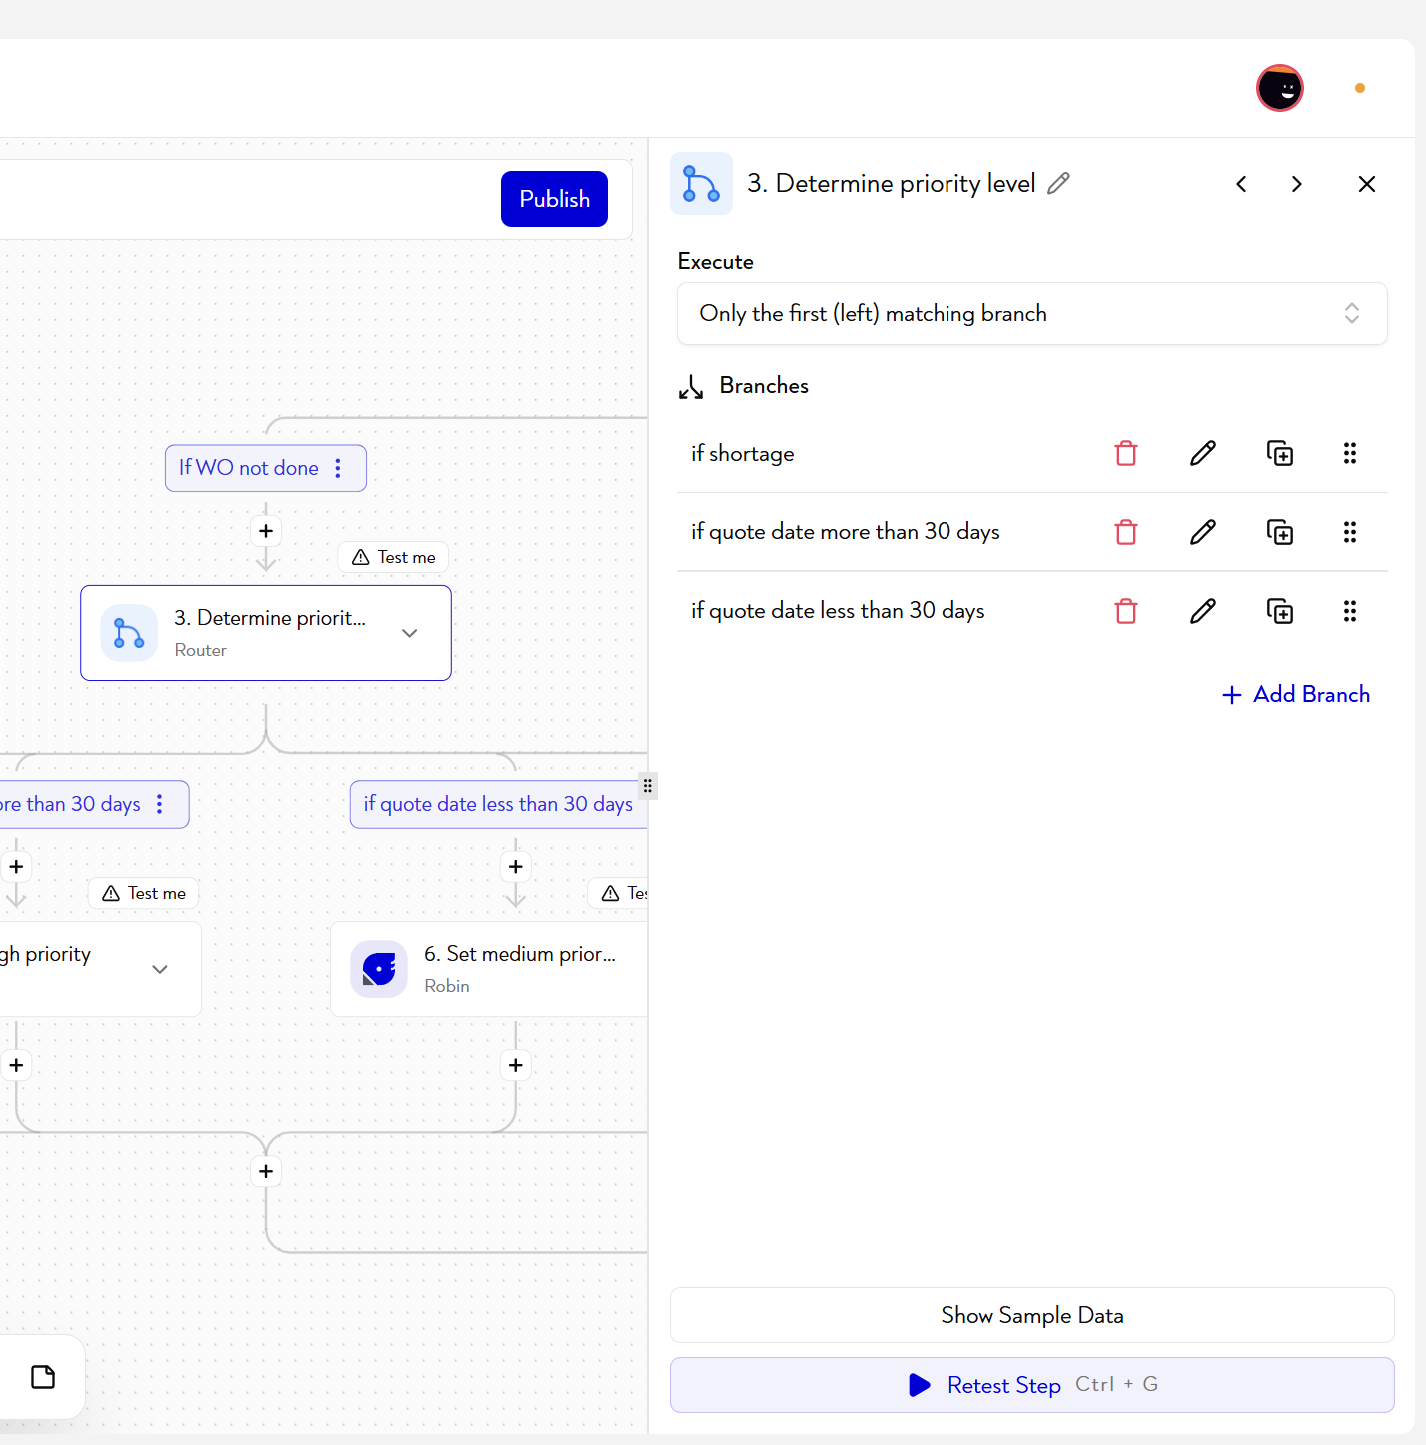Rename step via pencil icon beside title
Image resolution: width=1426 pixels, height=1445 pixels.
[1058, 183]
